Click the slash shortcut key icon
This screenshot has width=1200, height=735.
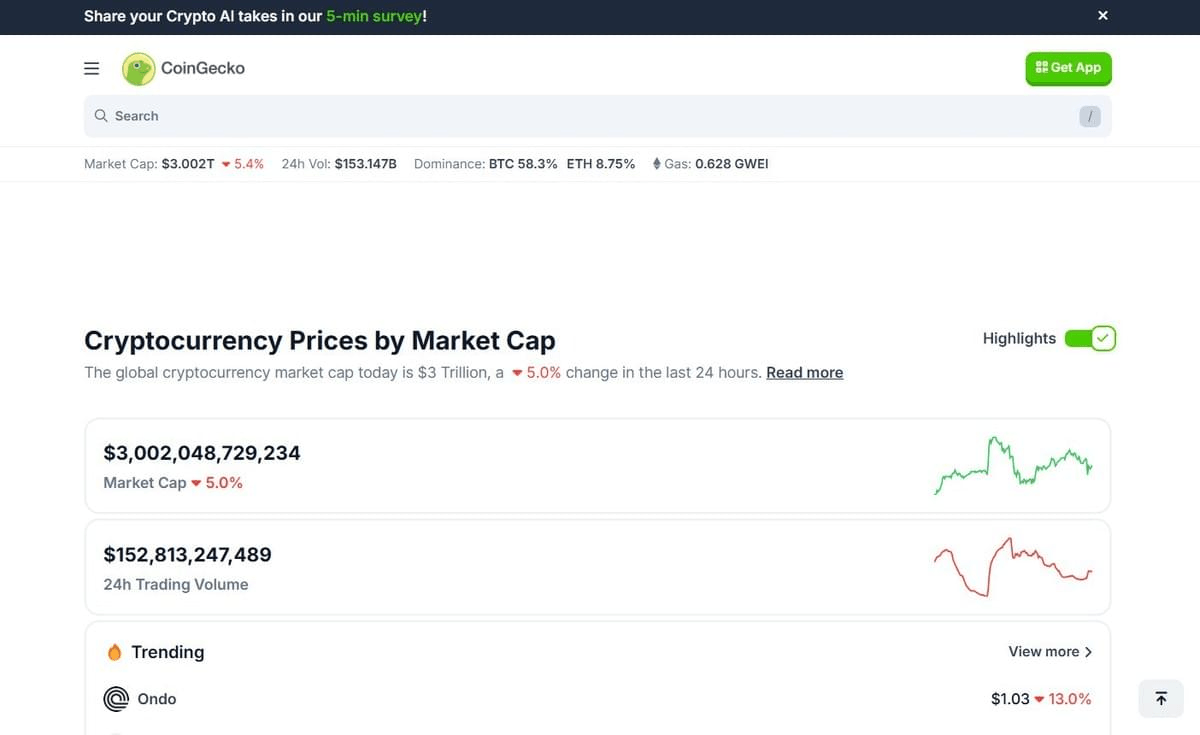pos(1090,116)
